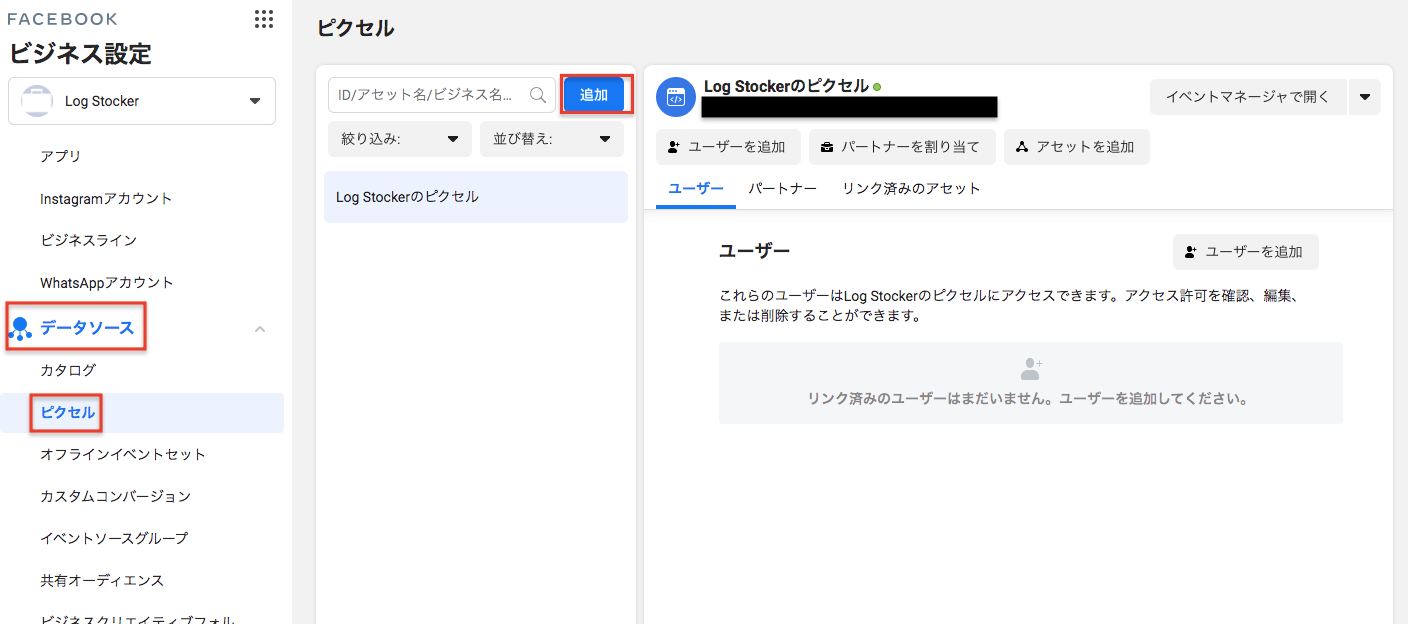
Task: Open アプリ in the sidebar
Action: click(61, 156)
